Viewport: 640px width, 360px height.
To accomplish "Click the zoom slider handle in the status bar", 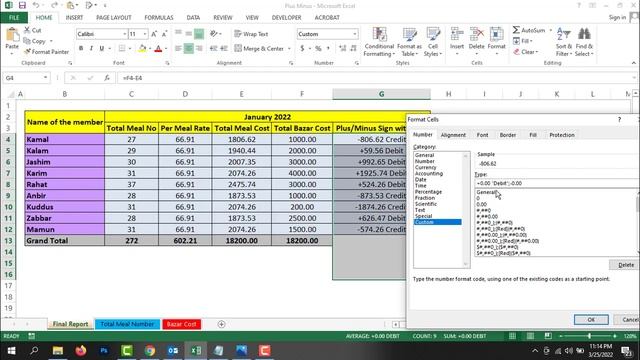I will click(x=589, y=336).
